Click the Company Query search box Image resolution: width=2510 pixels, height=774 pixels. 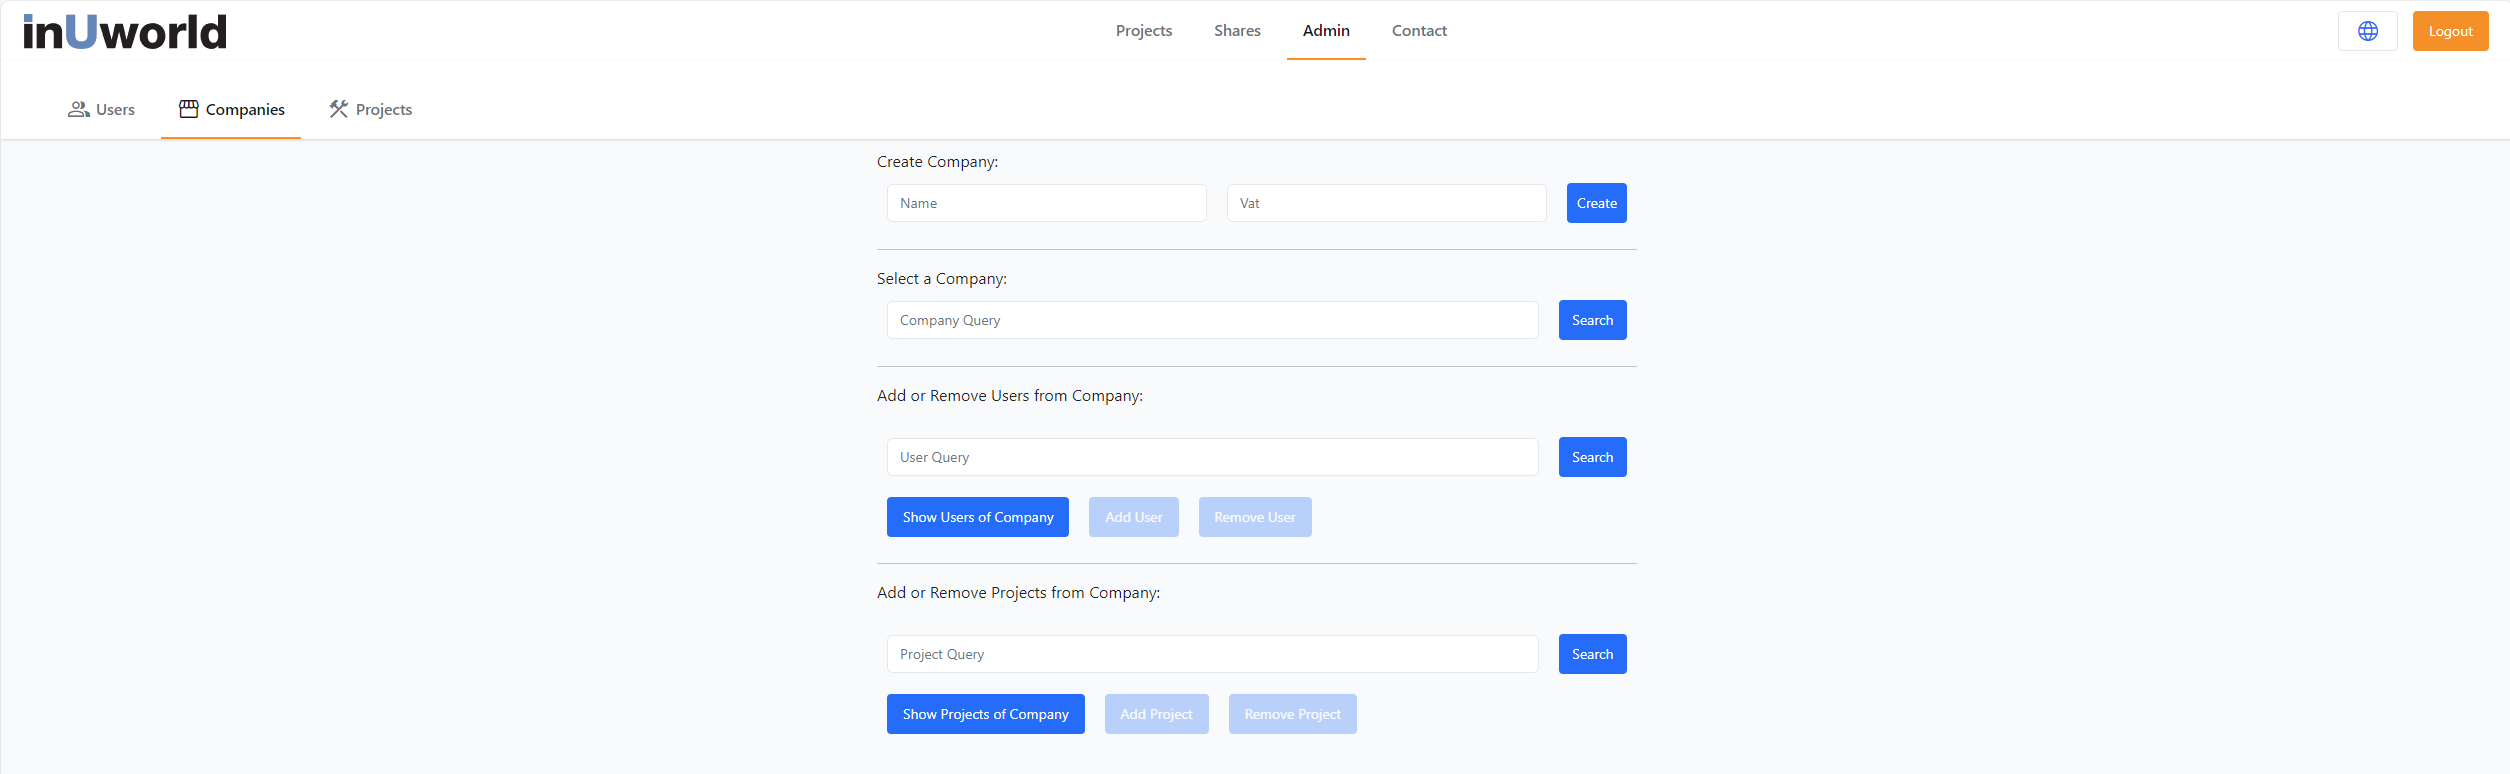(x=1212, y=320)
